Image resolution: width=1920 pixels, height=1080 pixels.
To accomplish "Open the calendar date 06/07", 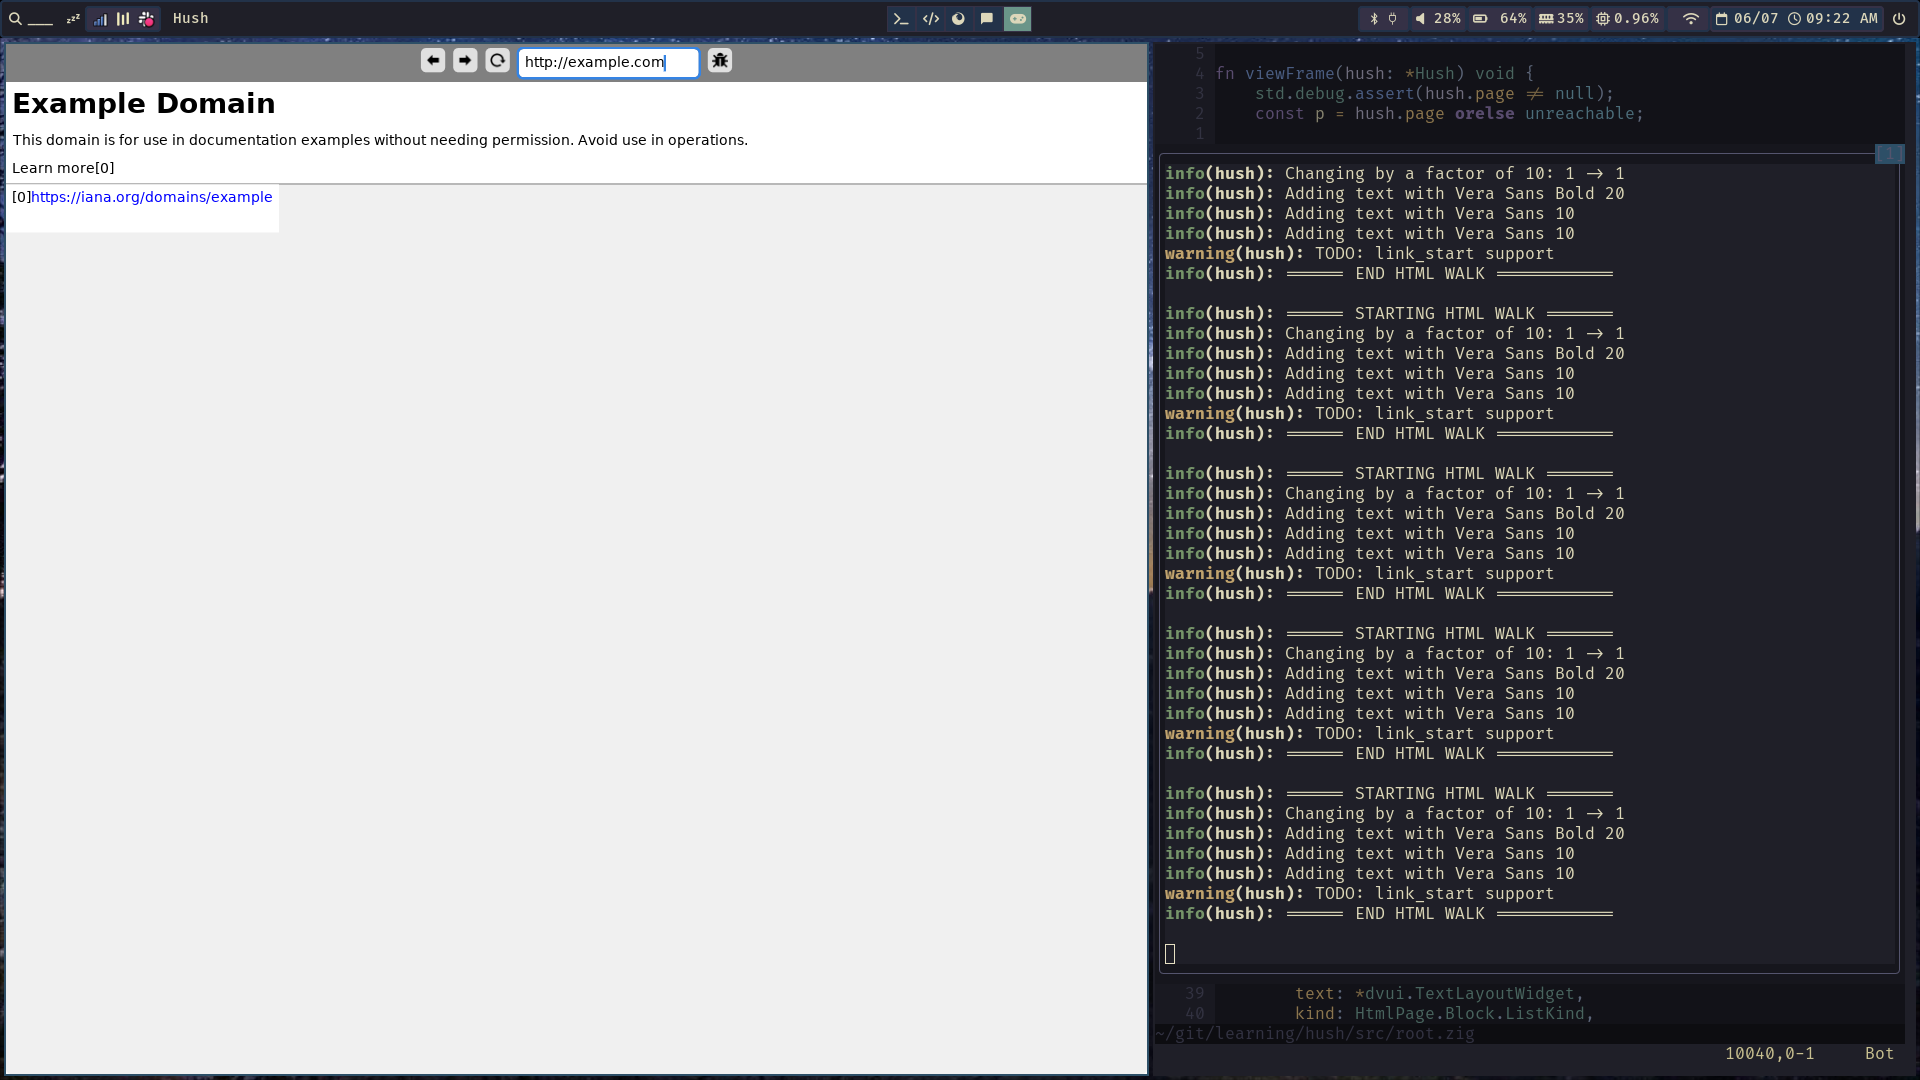I will pos(1746,19).
